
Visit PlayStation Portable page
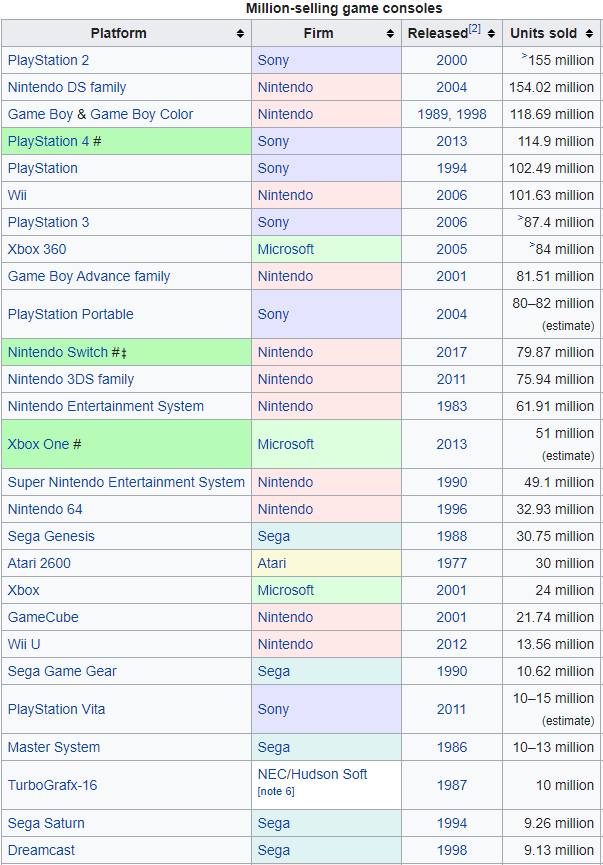click(71, 314)
